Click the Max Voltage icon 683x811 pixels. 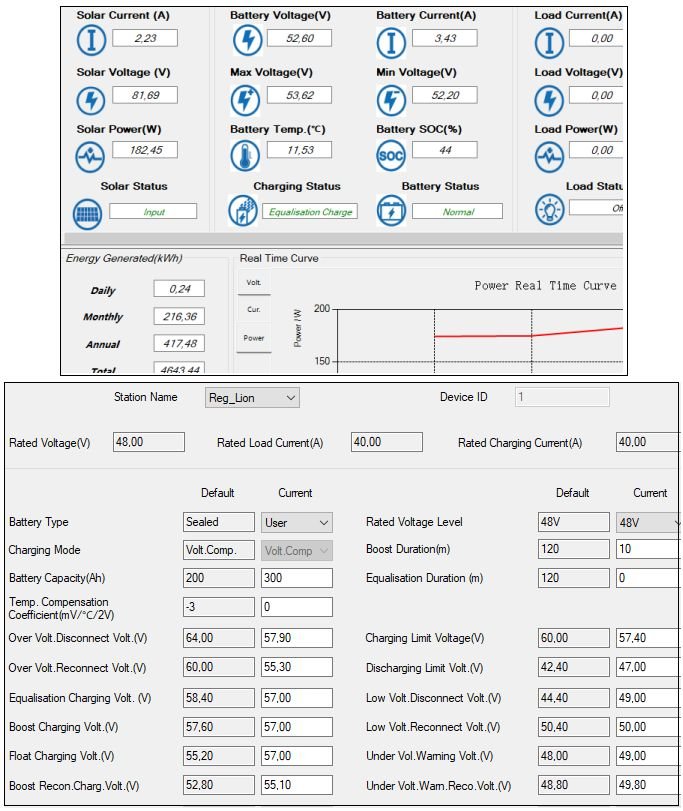(x=245, y=99)
